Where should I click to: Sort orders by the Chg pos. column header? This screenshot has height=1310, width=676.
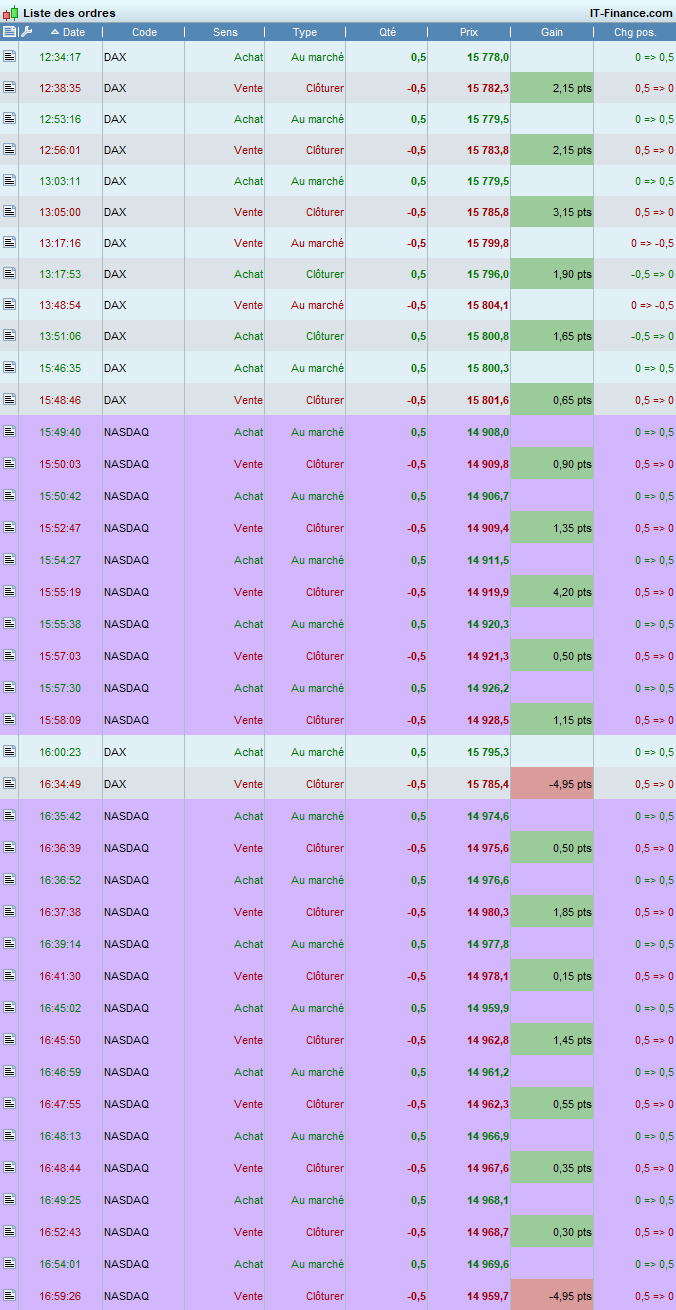[635, 32]
